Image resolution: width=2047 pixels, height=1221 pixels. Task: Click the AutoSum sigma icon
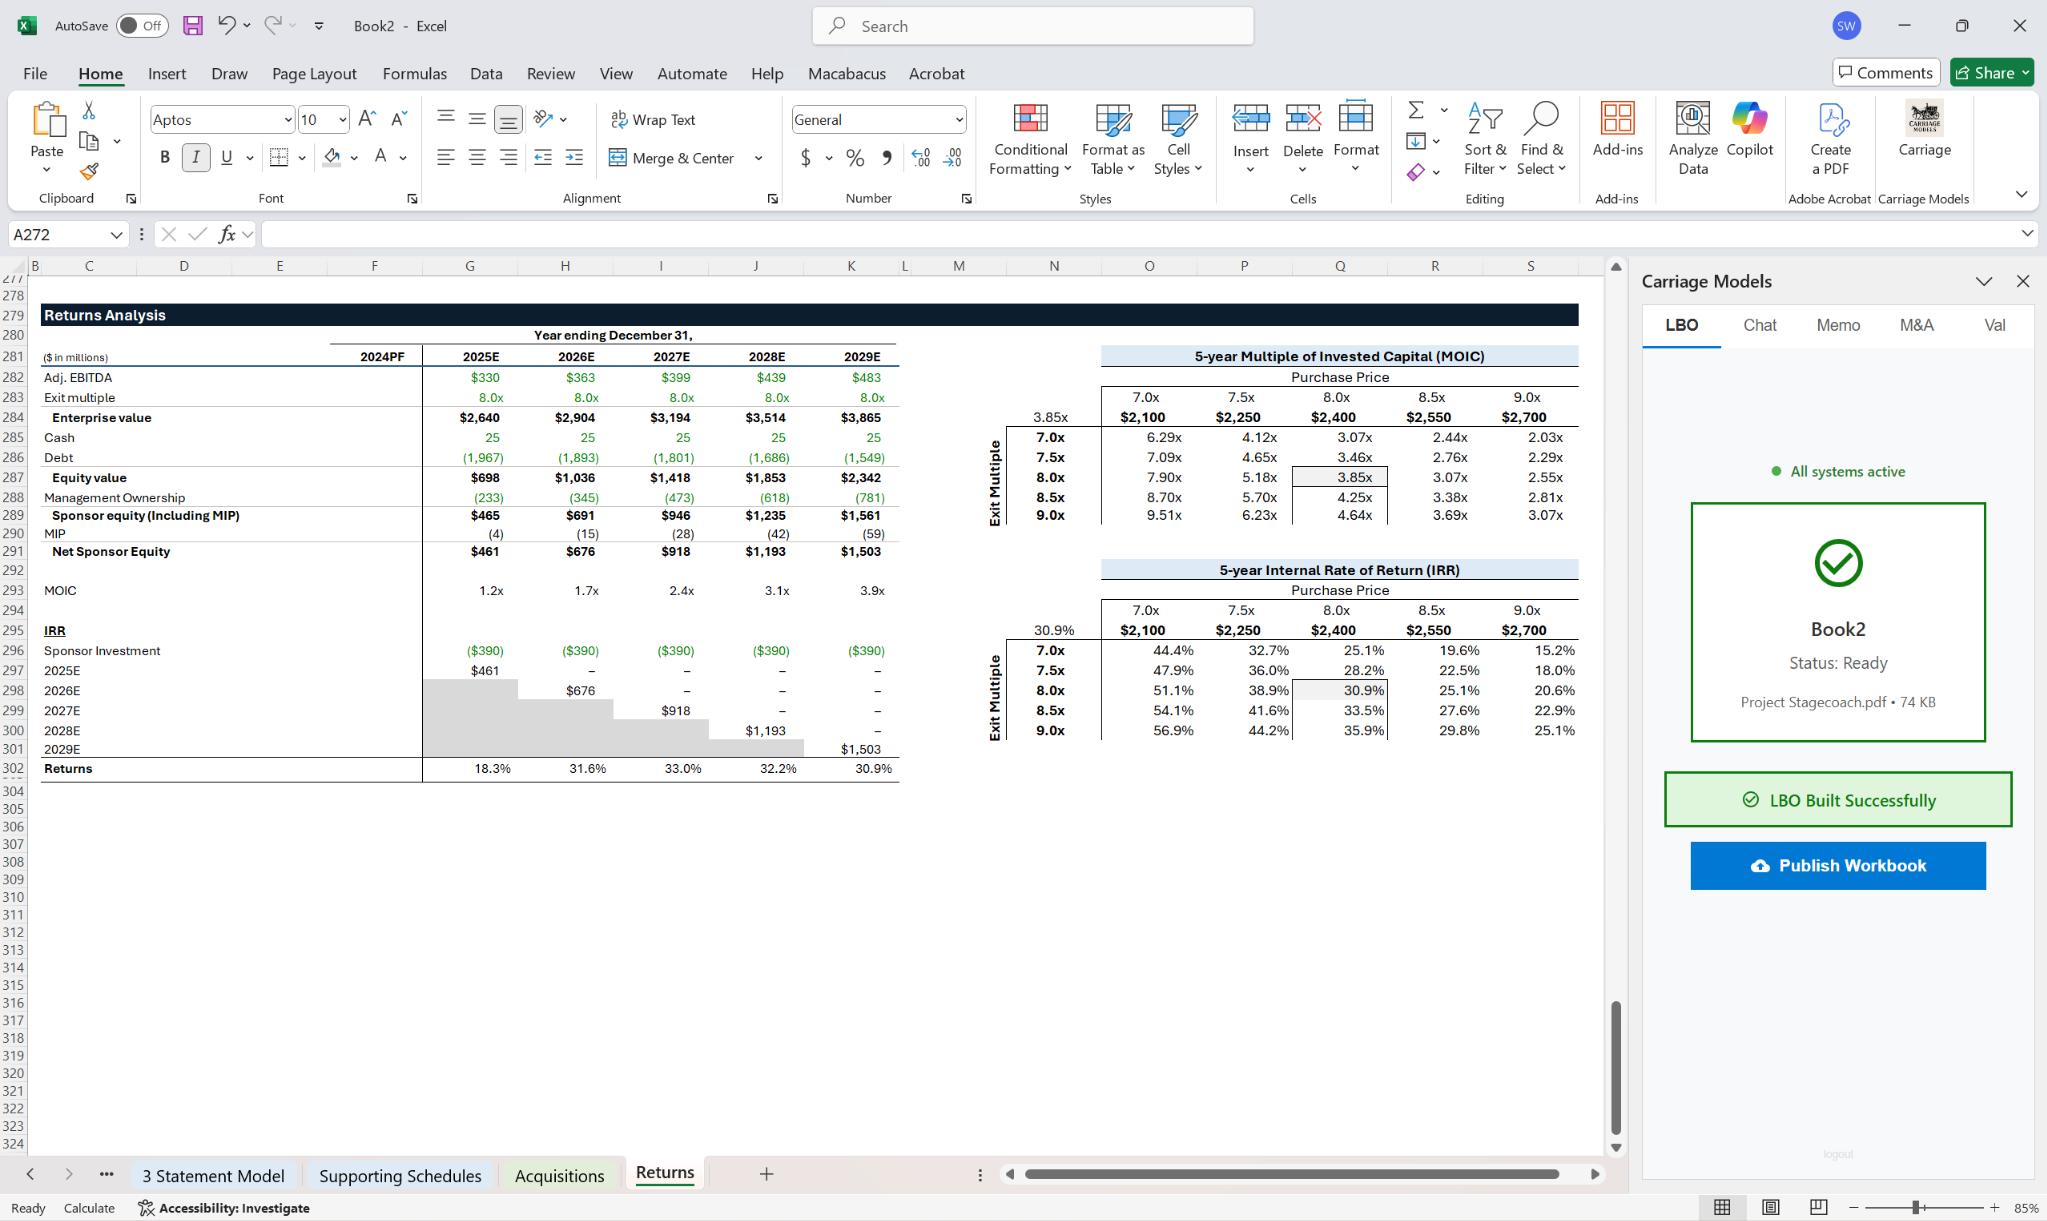pos(1416,110)
